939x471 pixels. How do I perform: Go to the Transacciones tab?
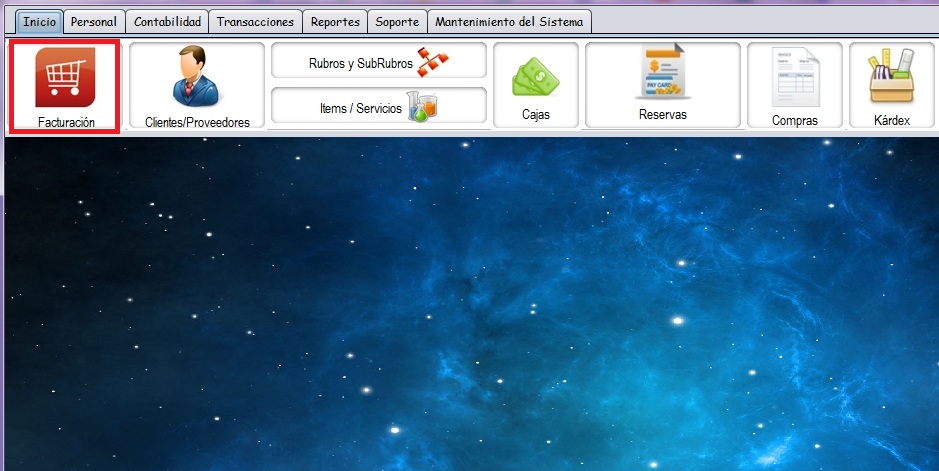coord(256,21)
